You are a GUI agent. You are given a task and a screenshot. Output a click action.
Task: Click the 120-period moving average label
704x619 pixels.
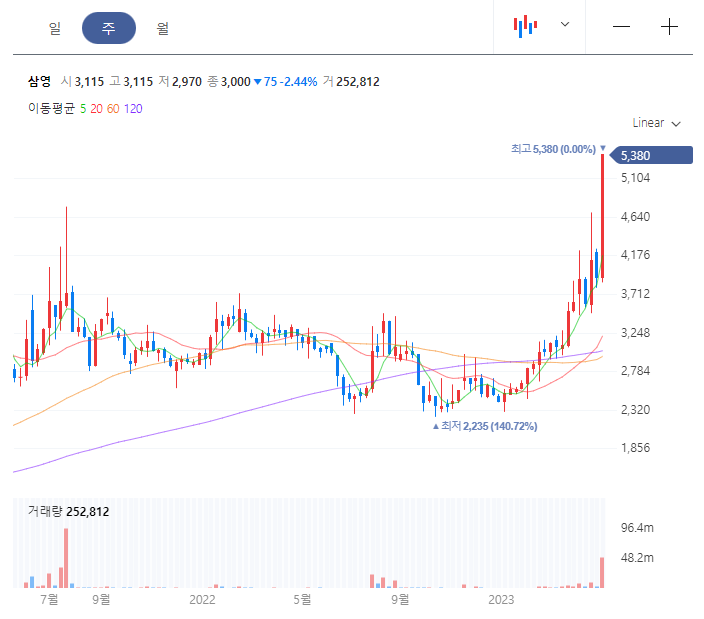click(x=133, y=109)
